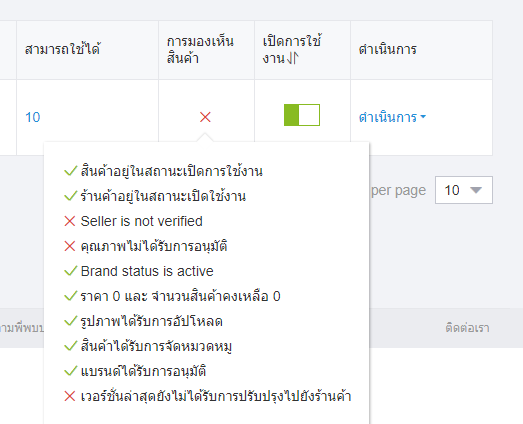Click the sort arrows icon in เปิดการใช้งาน header
Screen dimensions: 523x424
click(293, 58)
